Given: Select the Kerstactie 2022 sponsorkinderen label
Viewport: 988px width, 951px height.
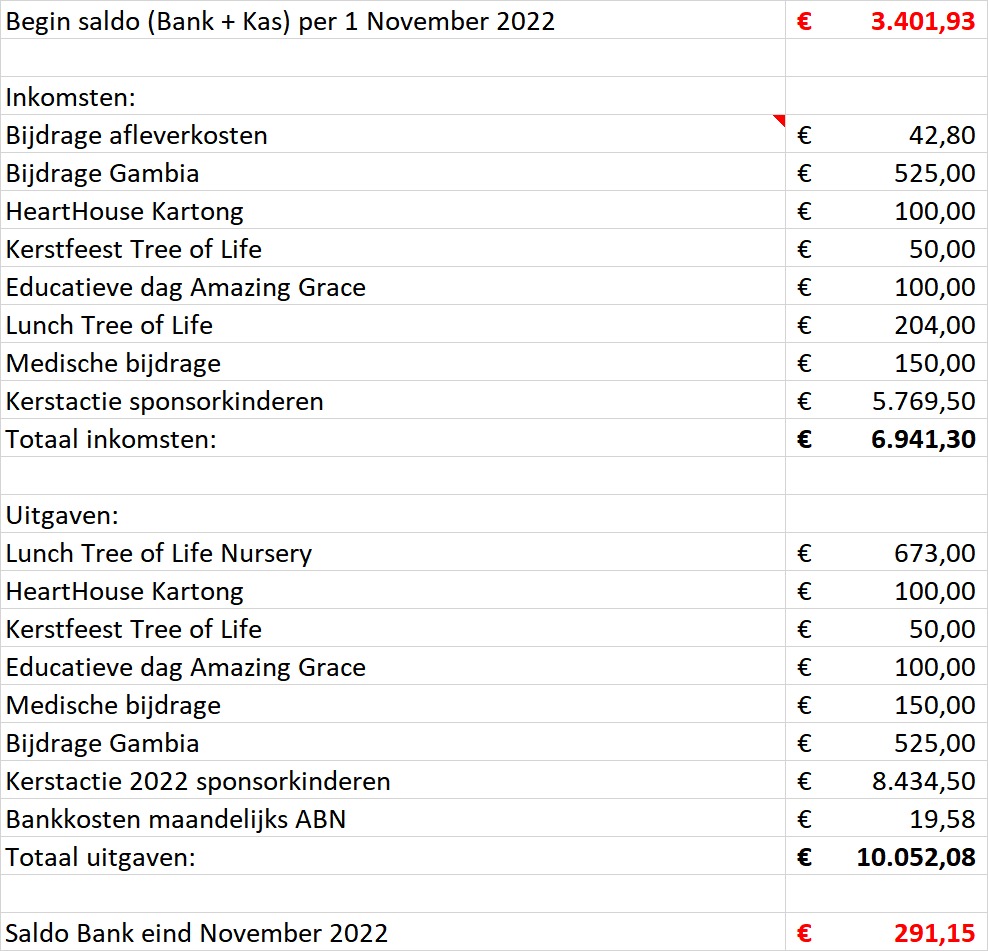Looking at the screenshot, I should click(x=198, y=781).
